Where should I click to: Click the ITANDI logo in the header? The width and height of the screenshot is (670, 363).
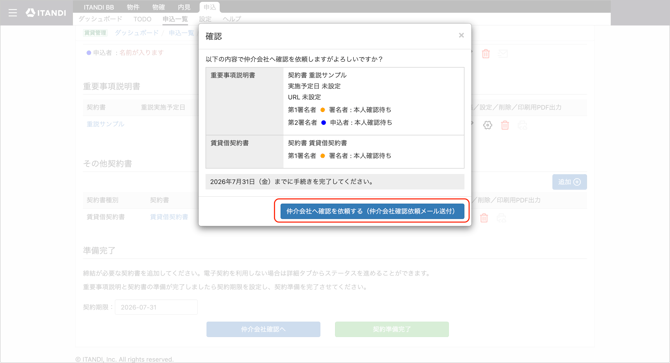tap(46, 13)
